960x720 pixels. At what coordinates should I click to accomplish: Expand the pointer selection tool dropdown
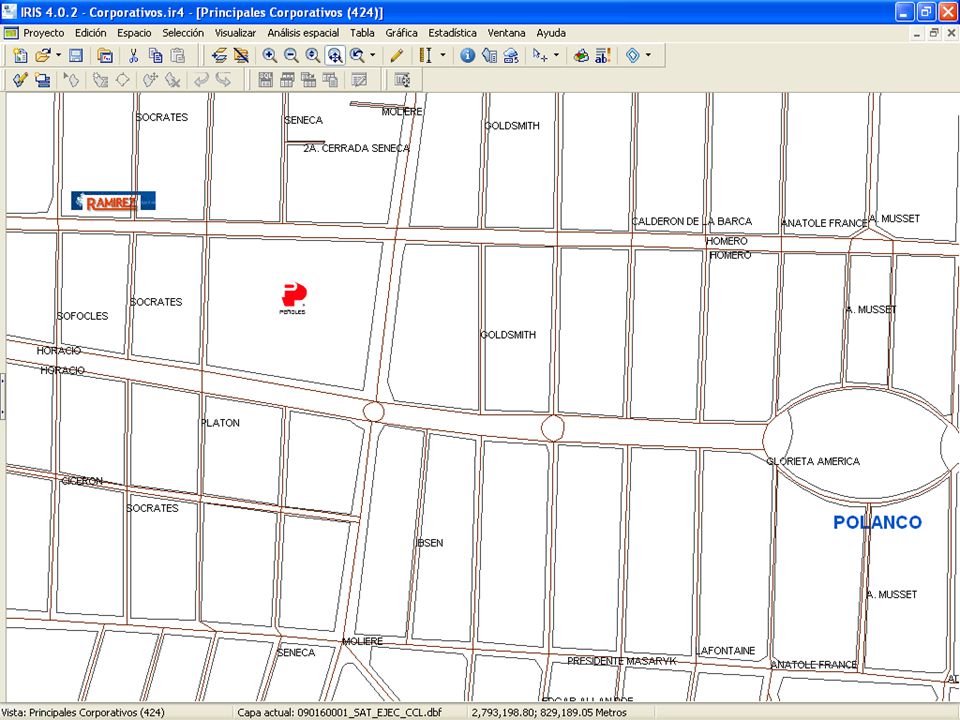556,56
